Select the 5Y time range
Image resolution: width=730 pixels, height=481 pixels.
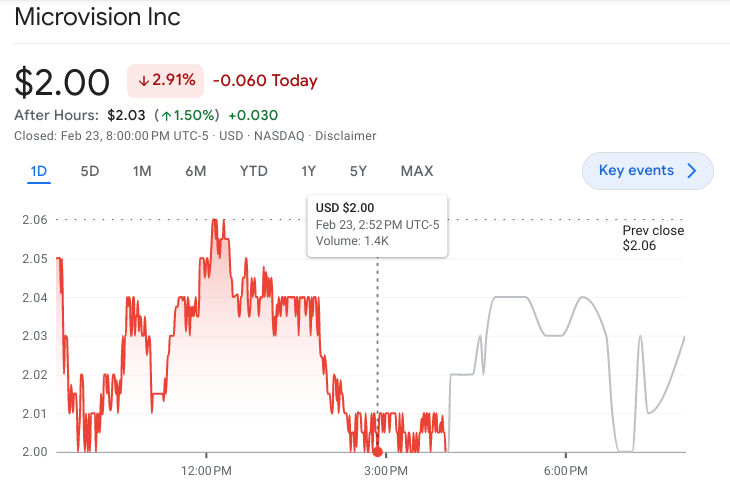tap(359, 171)
